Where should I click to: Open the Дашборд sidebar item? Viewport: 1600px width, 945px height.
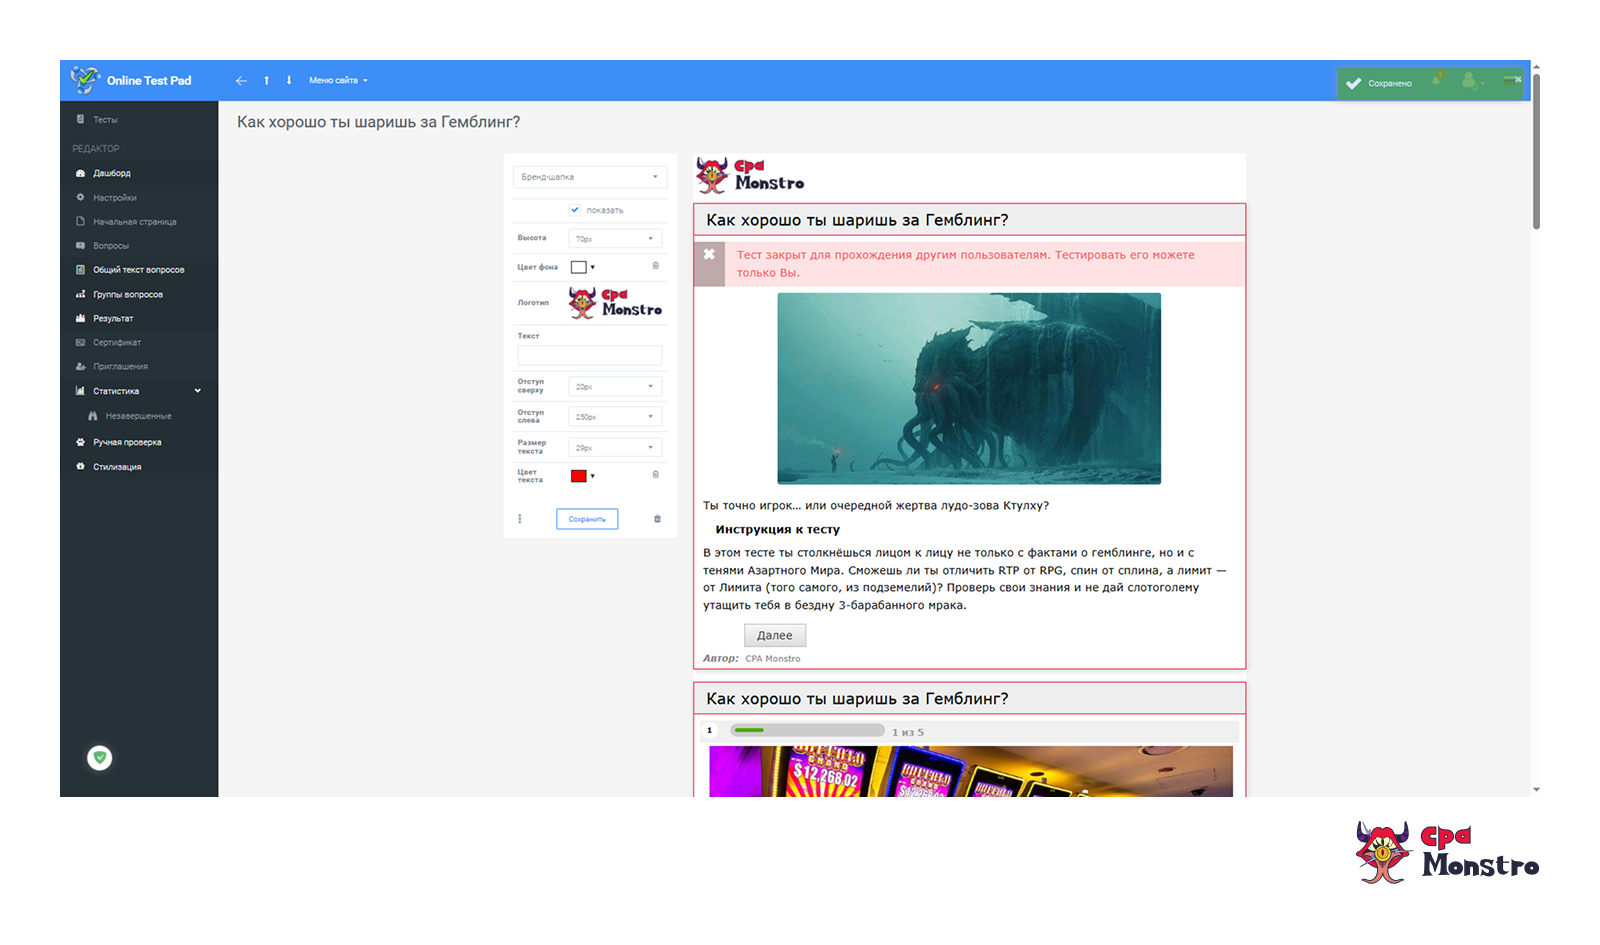click(139, 173)
